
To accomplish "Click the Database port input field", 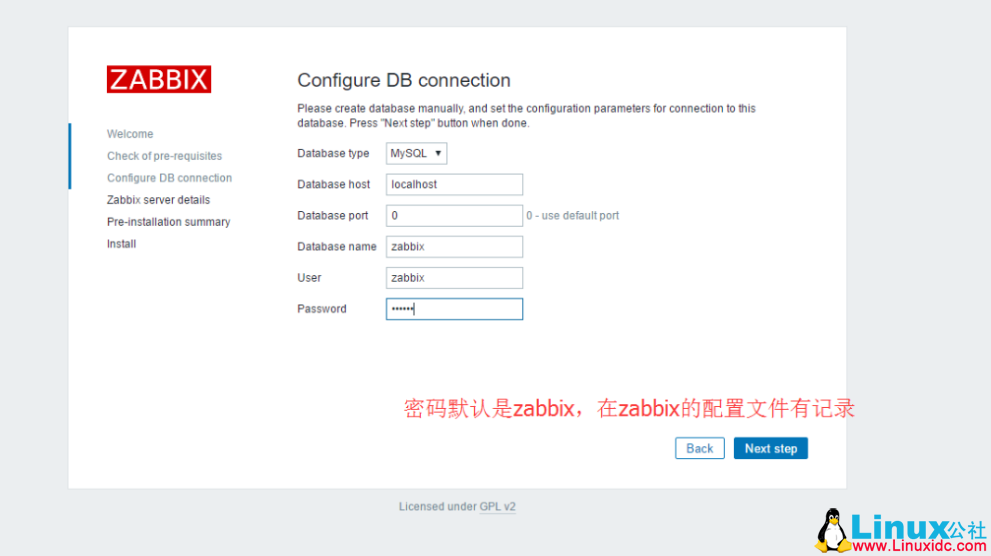I will (x=454, y=215).
